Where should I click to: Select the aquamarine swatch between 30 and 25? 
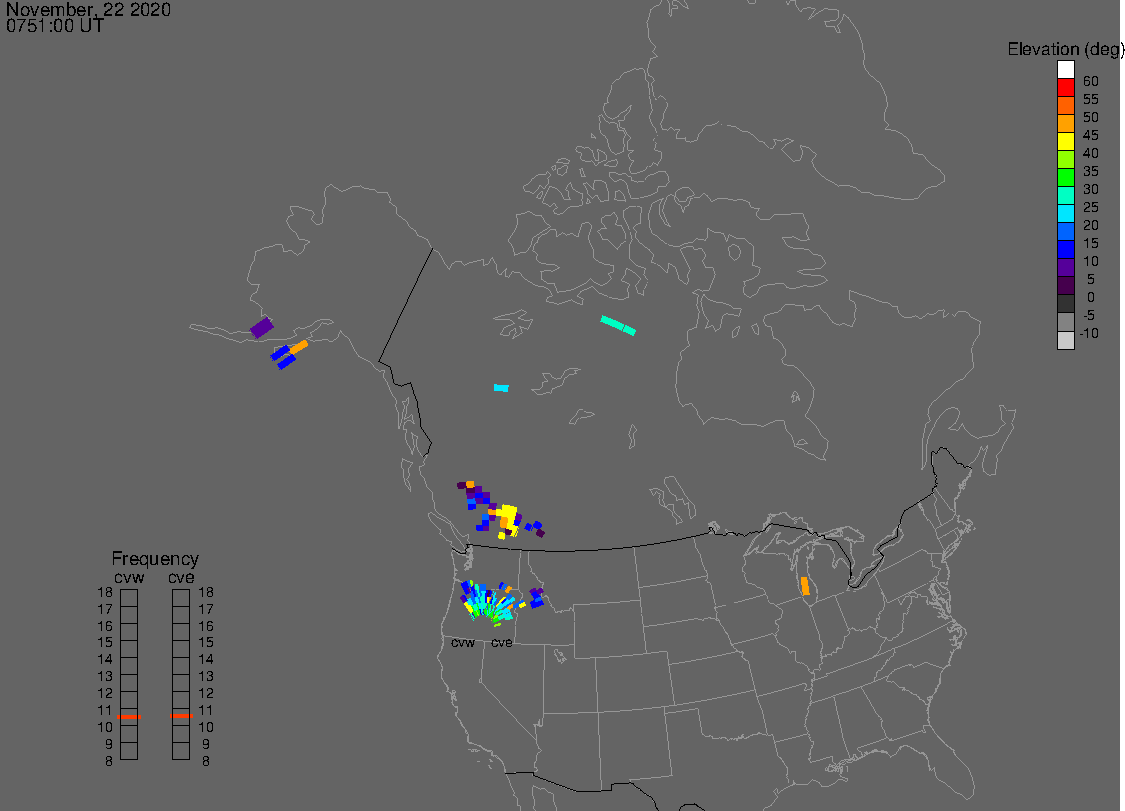(x=1065, y=195)
